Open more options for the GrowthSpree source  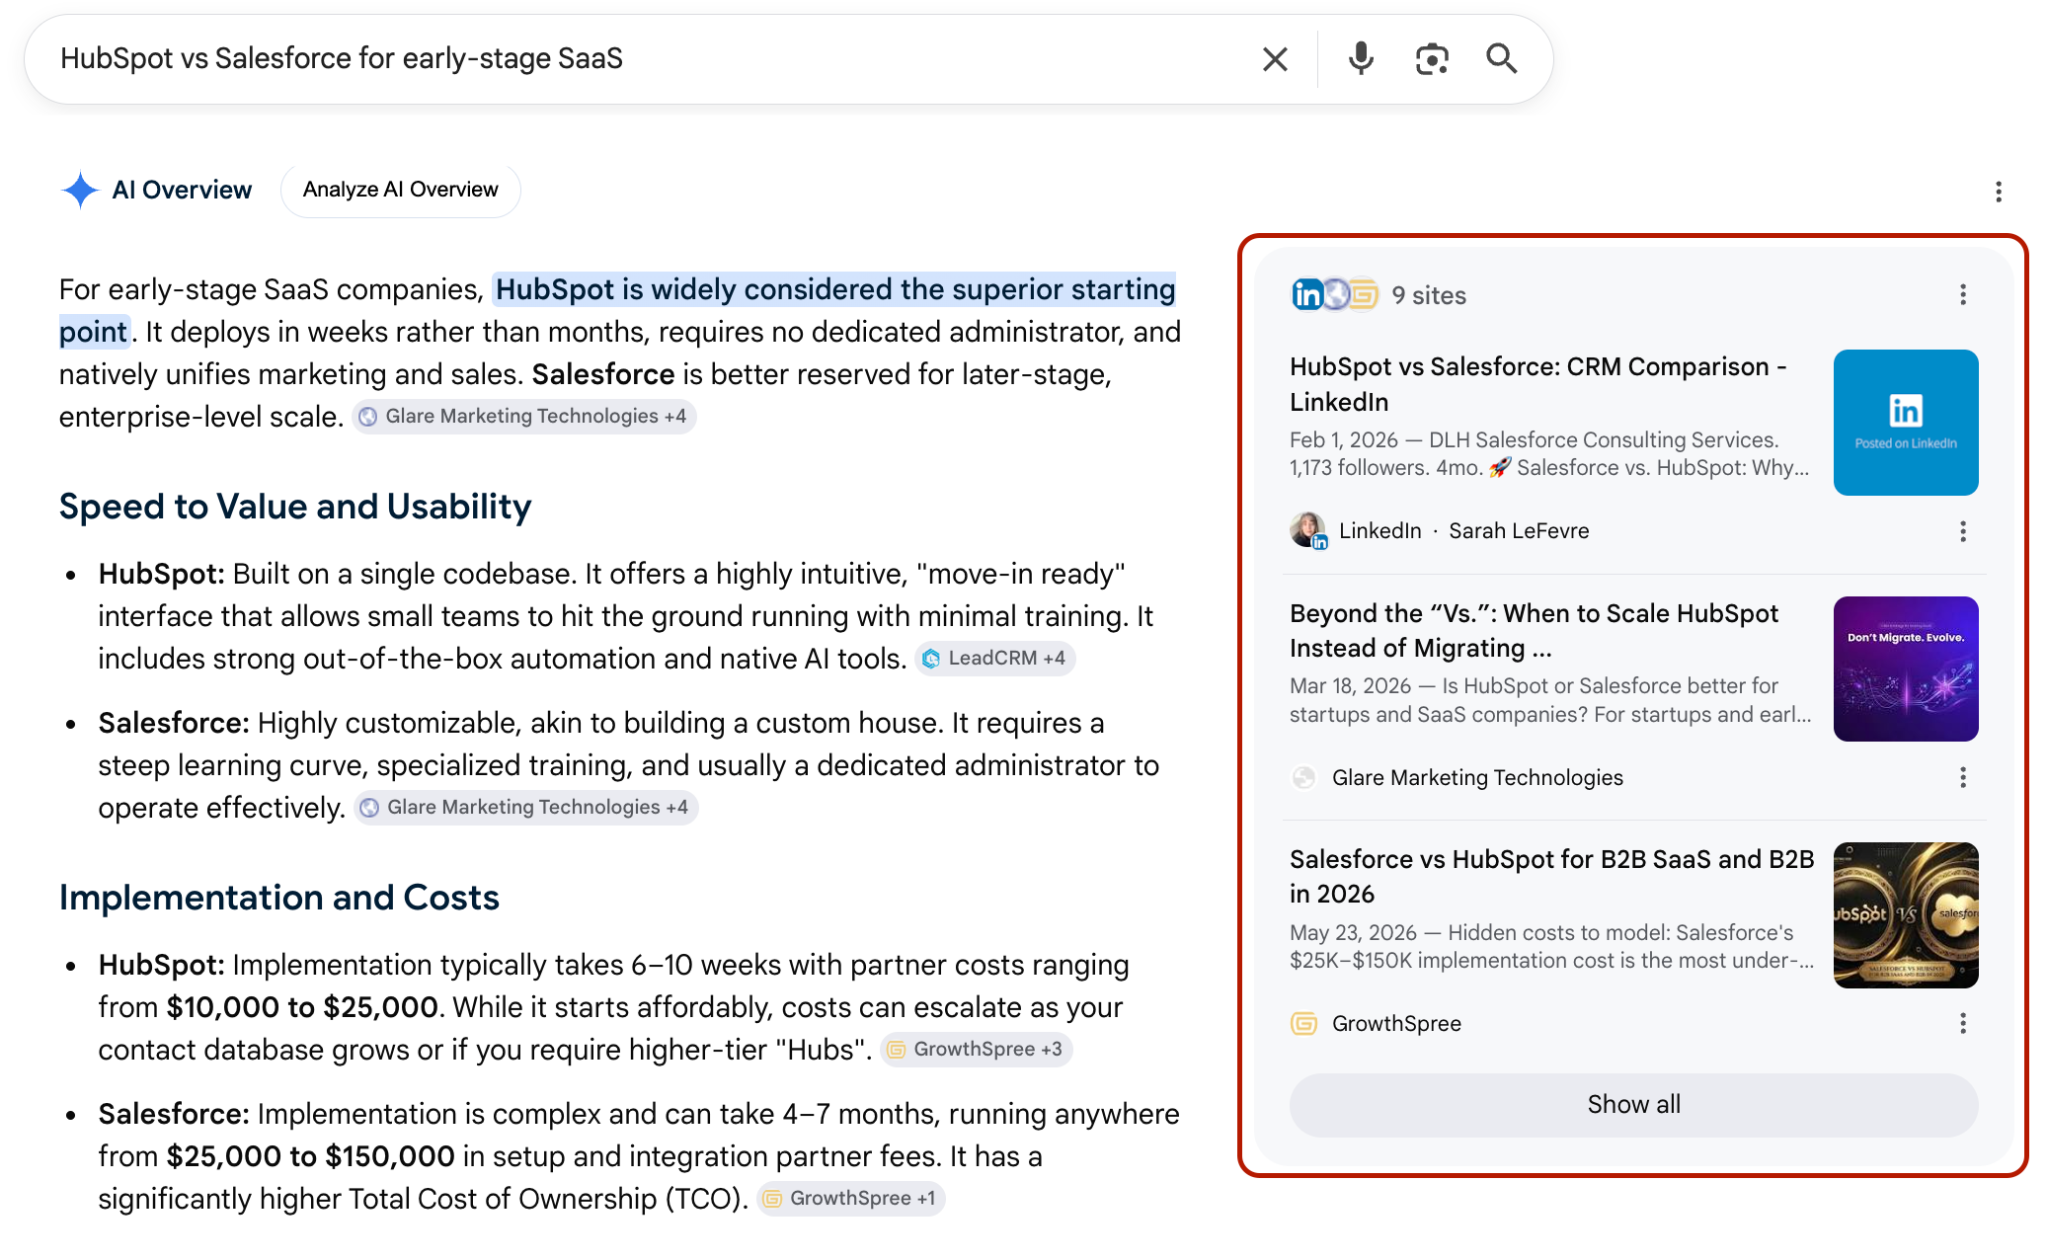[1962, 1023]
